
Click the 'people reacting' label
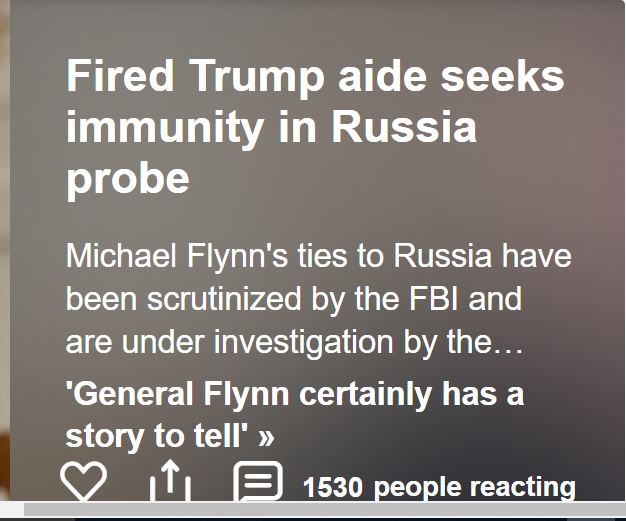(475, 487)
